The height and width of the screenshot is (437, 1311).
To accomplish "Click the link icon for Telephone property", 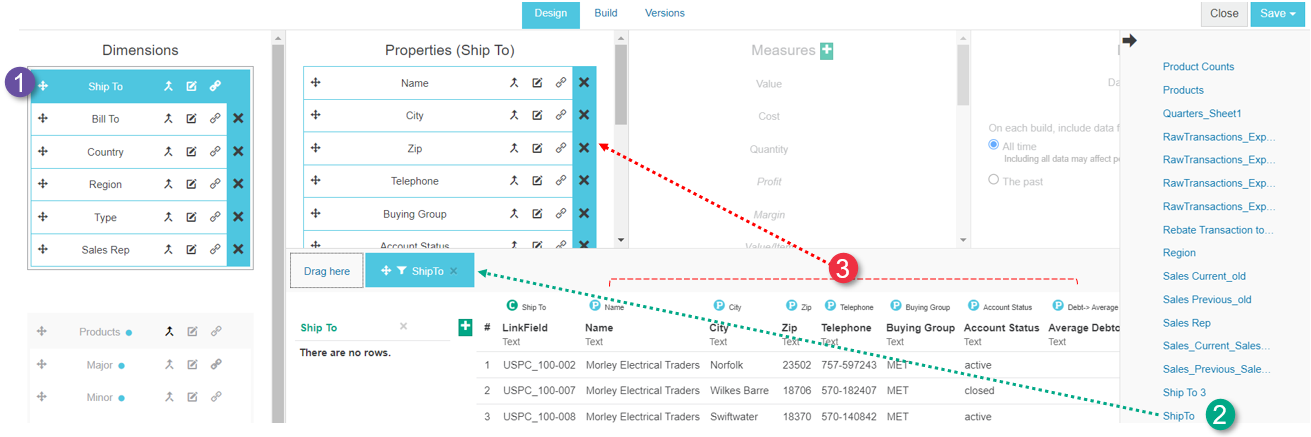I will point(561,181).
